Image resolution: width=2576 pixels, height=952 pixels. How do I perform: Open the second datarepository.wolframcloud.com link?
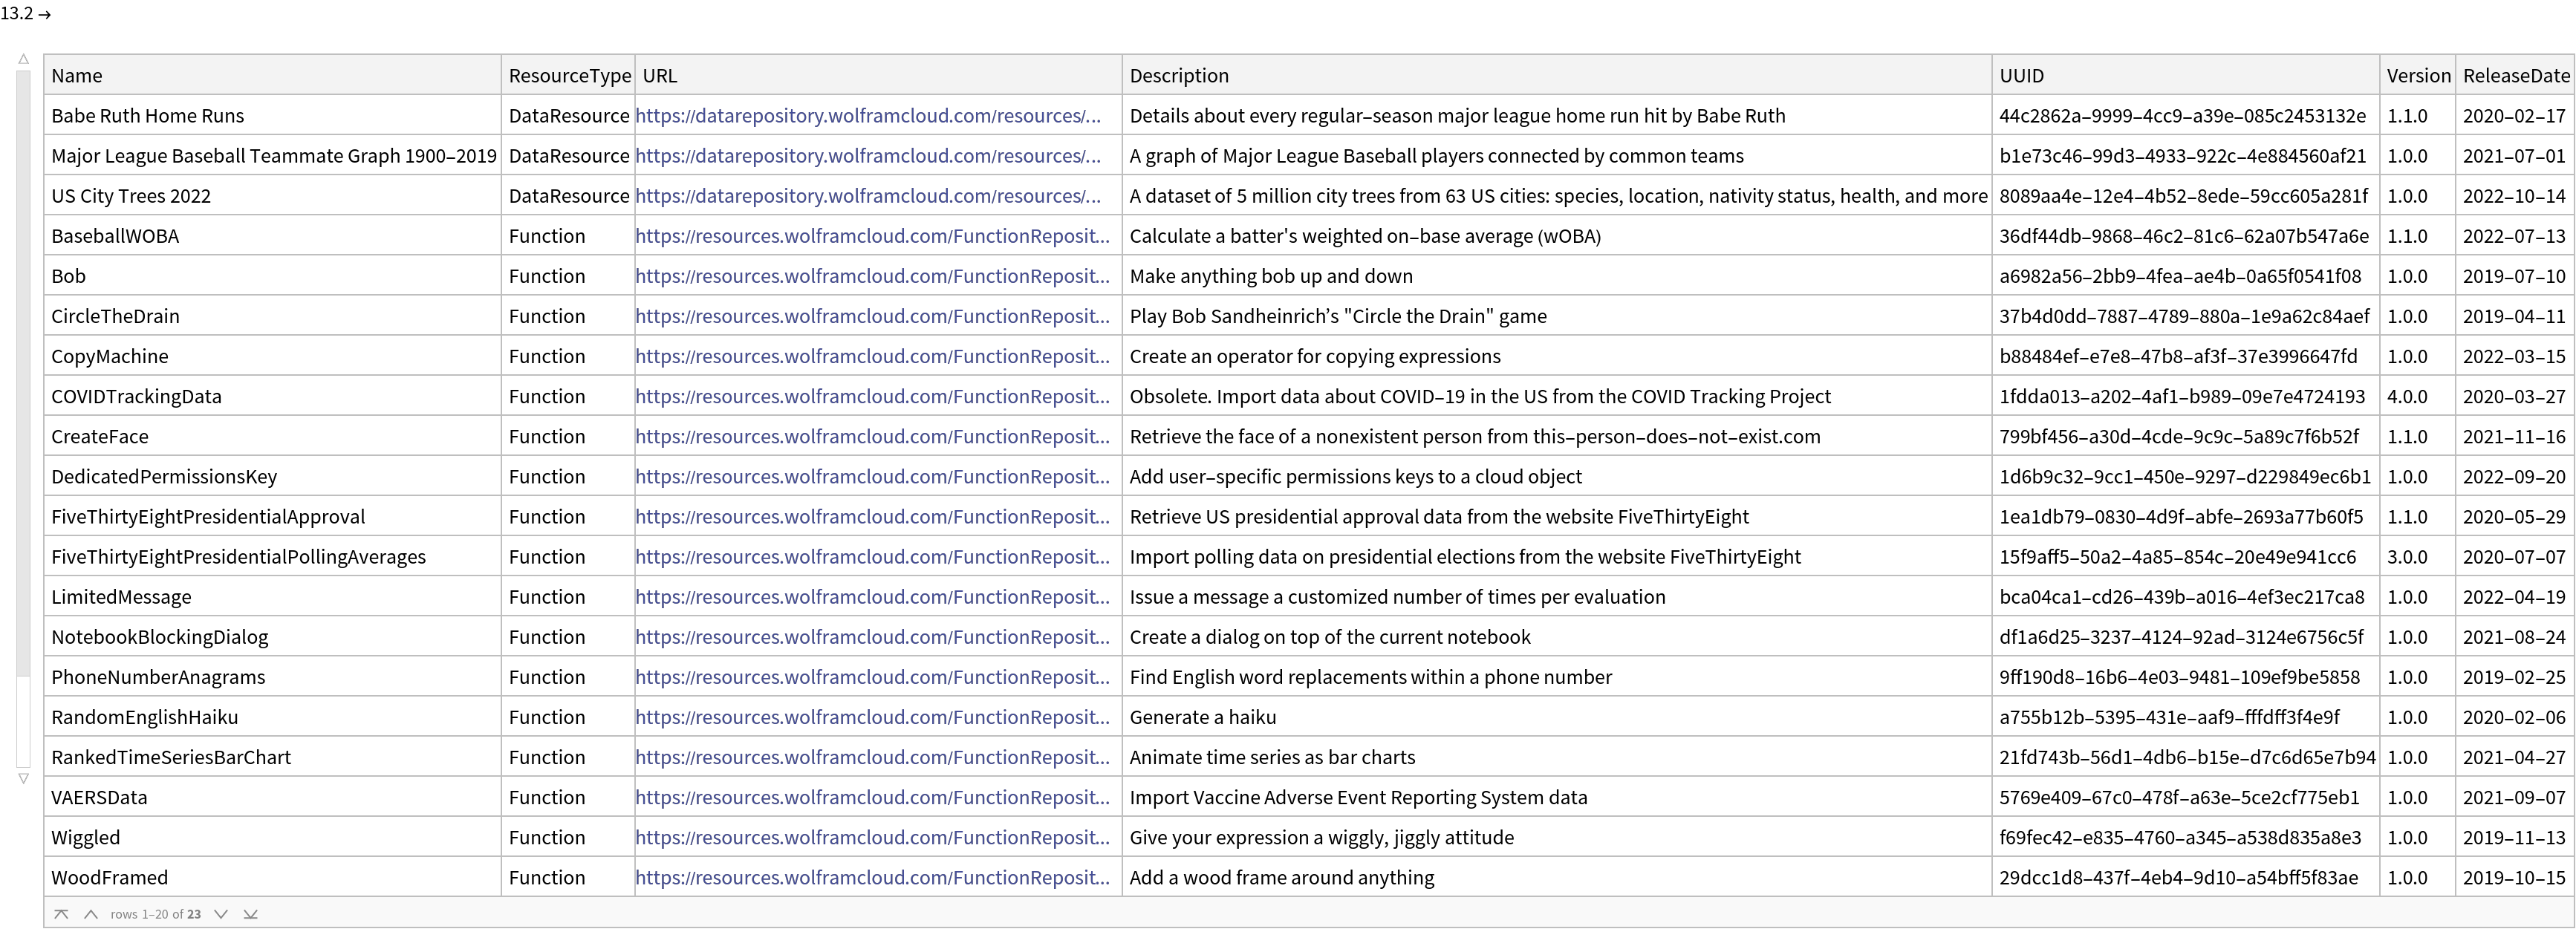coord(868,156)
